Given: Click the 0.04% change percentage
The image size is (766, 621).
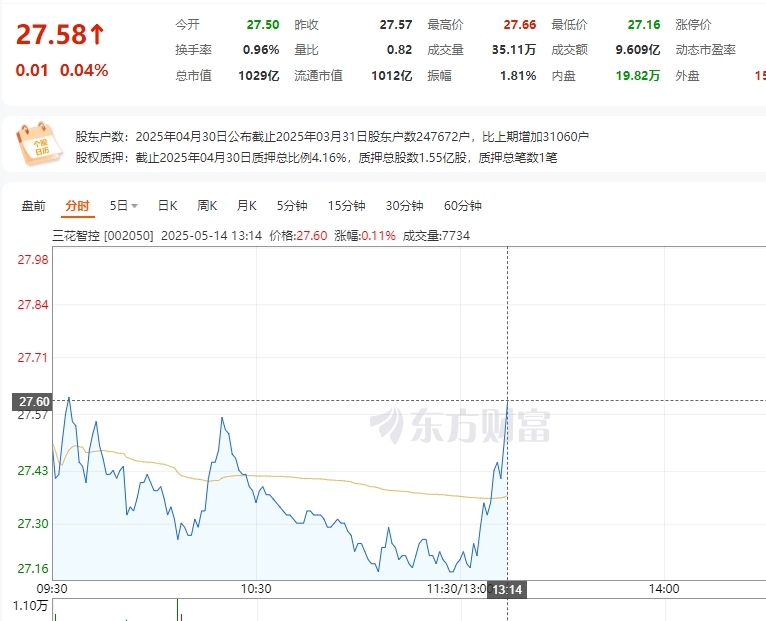Looking at the screenshot, I should click(x=84, y=70).
